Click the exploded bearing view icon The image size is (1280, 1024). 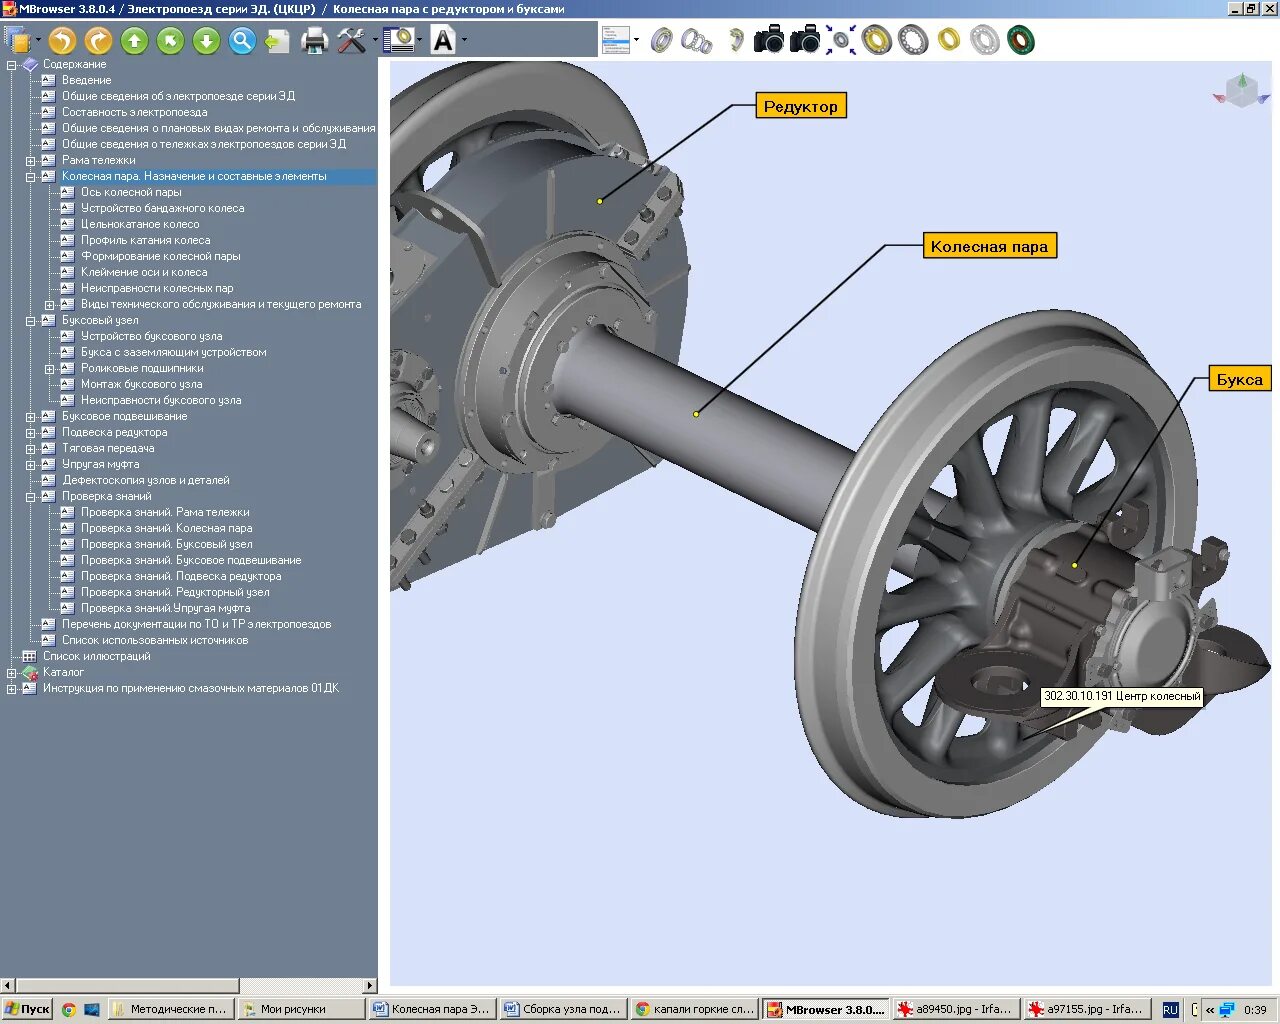[x=696, y=40]
